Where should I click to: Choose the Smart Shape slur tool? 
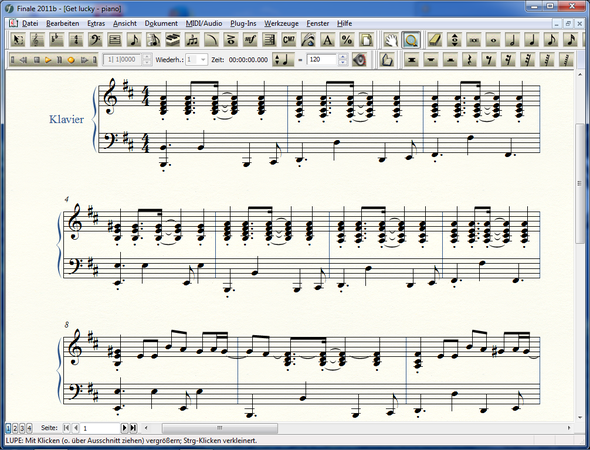coord(211,40)
